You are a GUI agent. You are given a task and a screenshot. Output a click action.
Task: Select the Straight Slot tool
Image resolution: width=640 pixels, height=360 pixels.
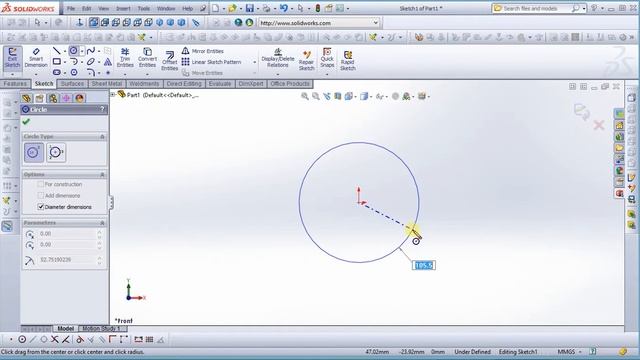tap(57, 72)
